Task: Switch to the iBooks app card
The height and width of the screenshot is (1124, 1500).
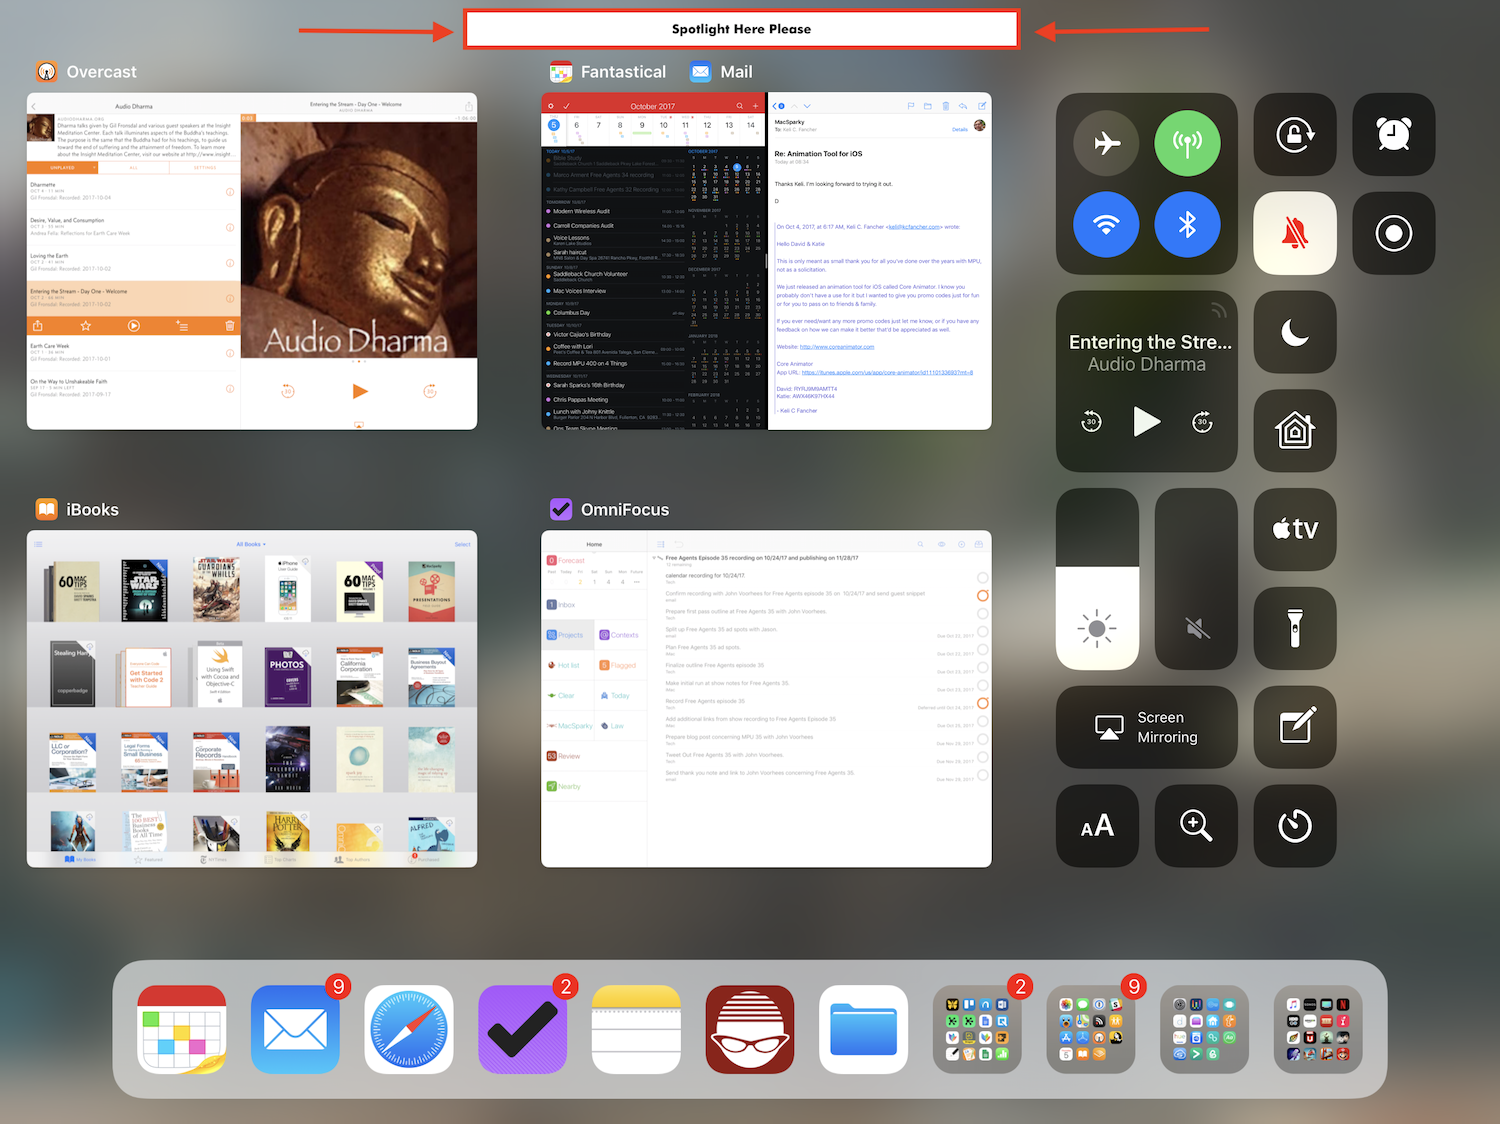Action: click(252, 699)
